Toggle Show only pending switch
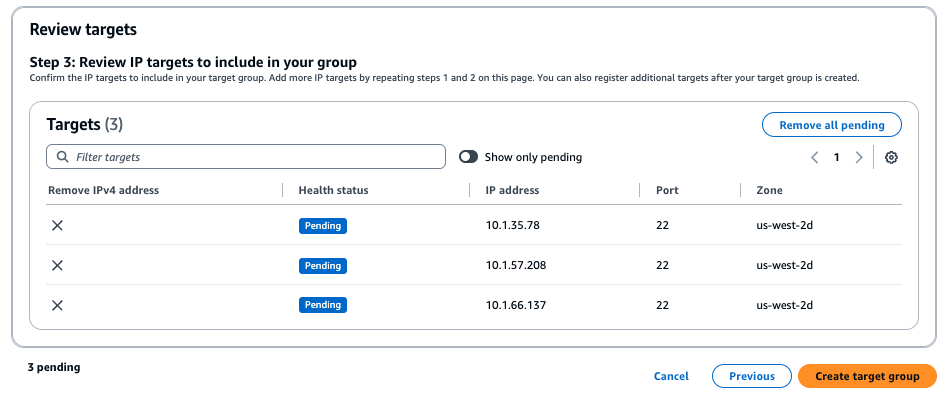This screenshot has width=946, height=398. point(468,157)
